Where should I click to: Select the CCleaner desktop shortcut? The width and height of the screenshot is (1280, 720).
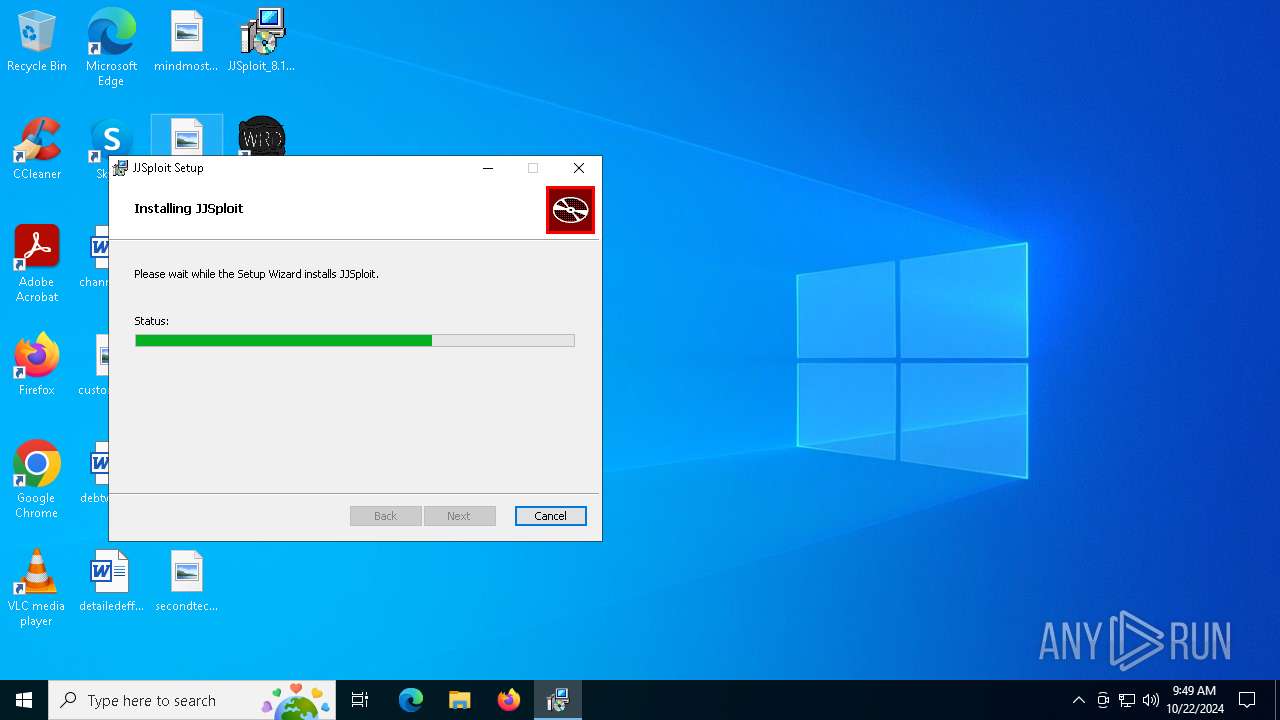coord(37,150)
